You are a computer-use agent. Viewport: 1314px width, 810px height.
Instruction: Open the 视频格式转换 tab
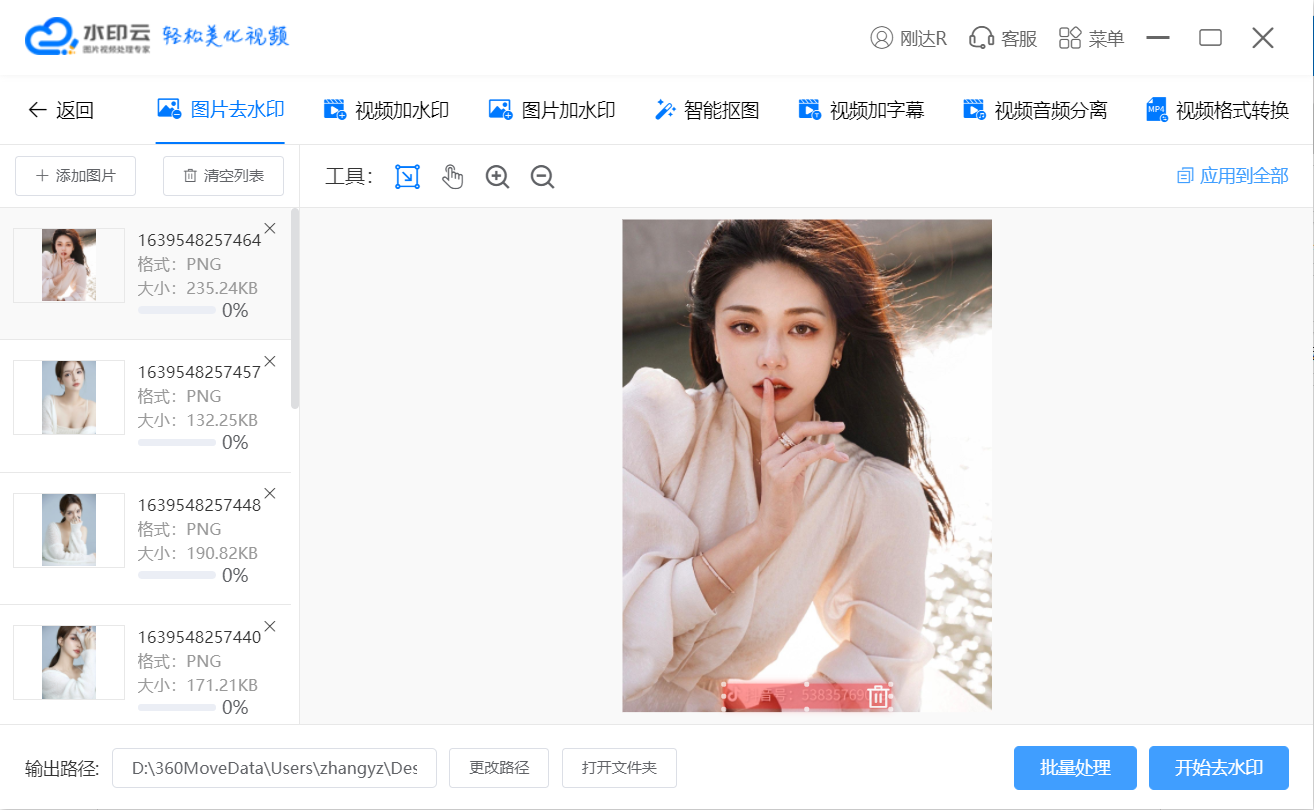[x=1217, y=110]
